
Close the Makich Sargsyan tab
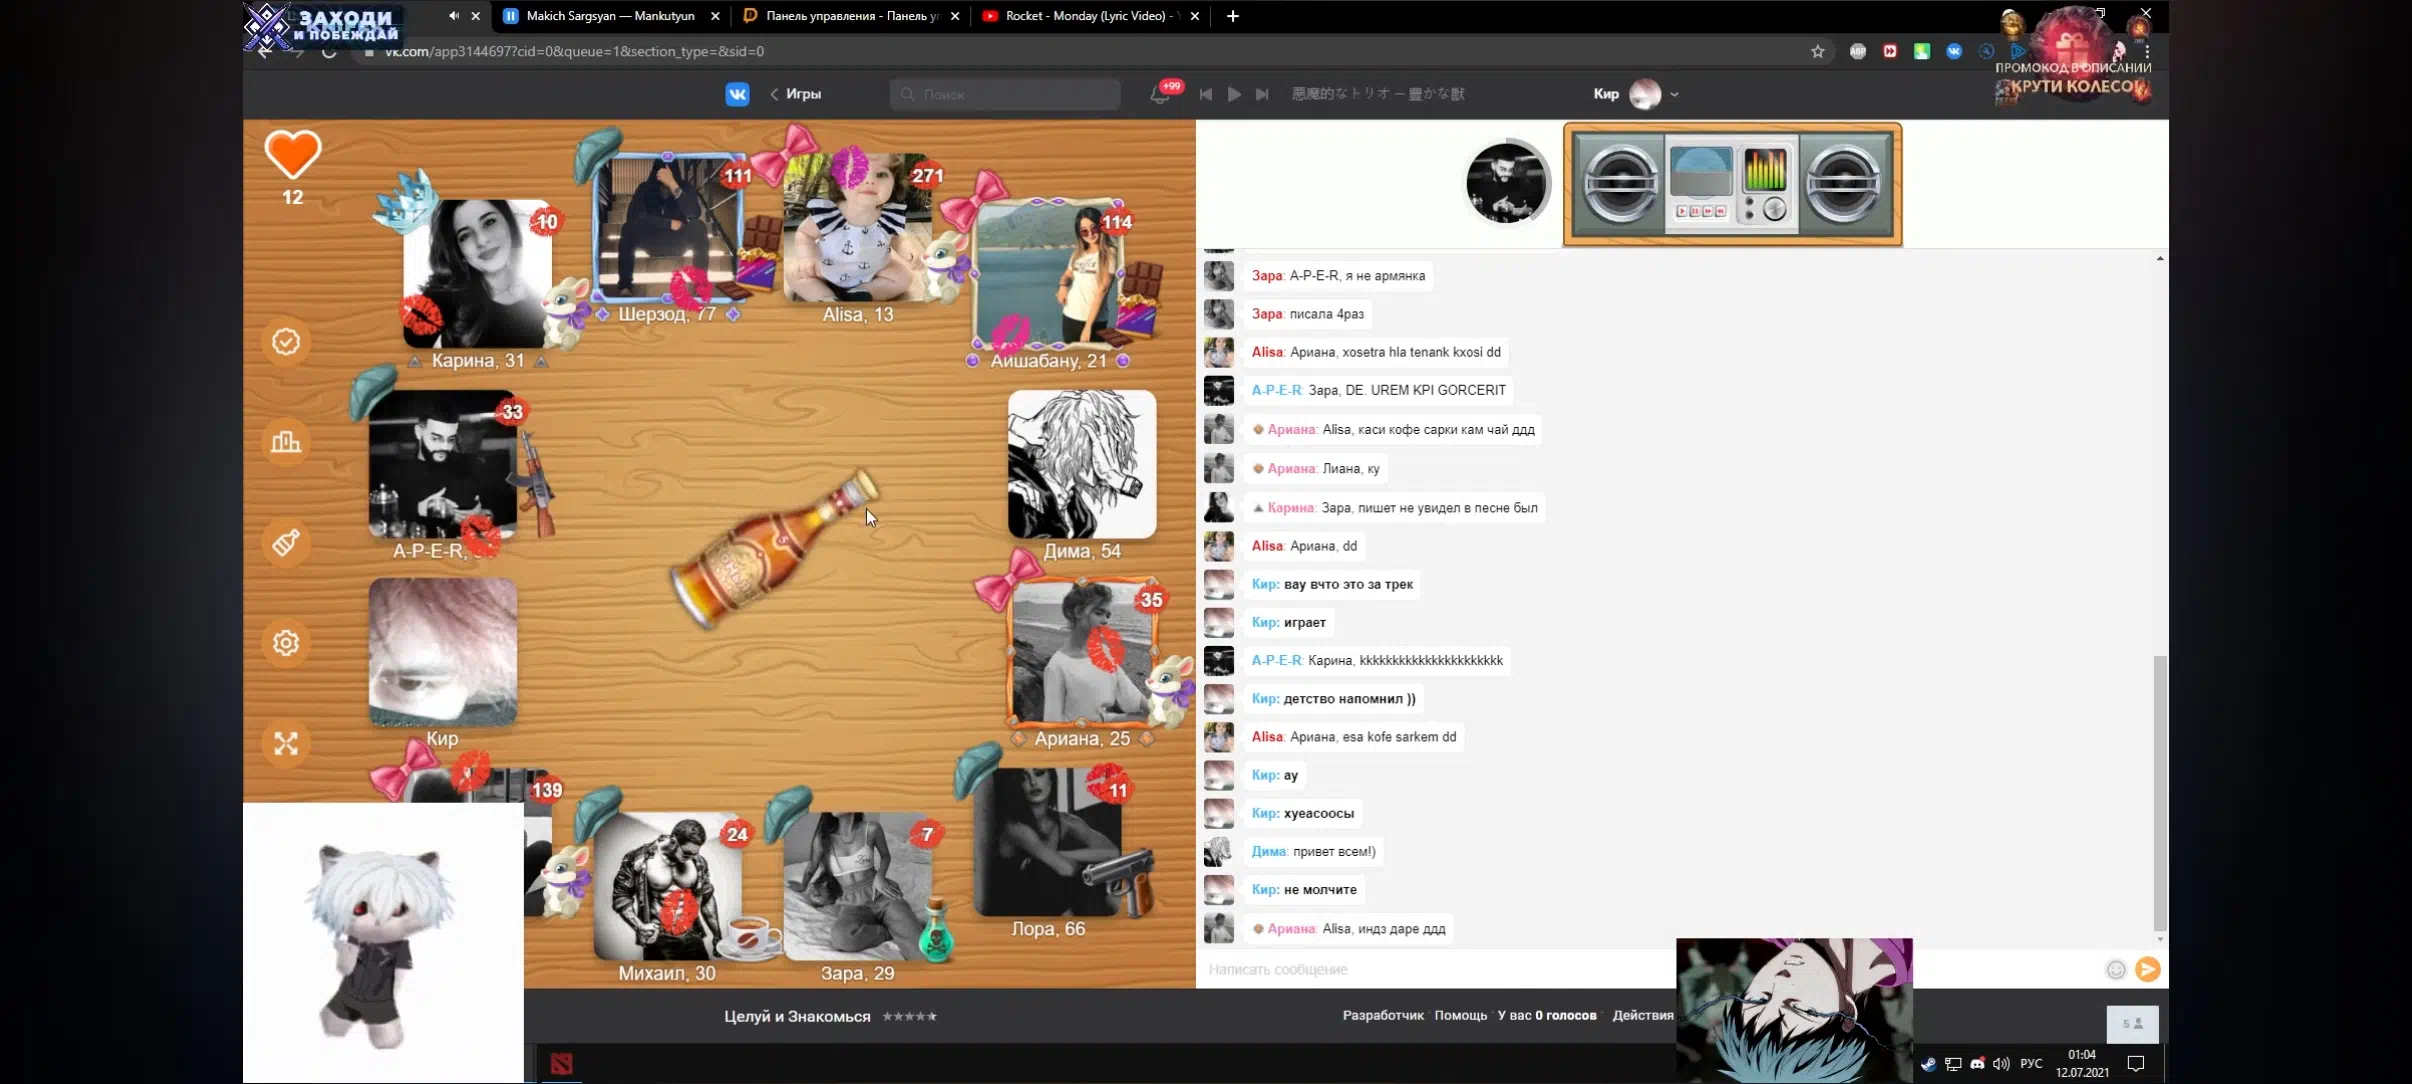(x=715, y=16)
